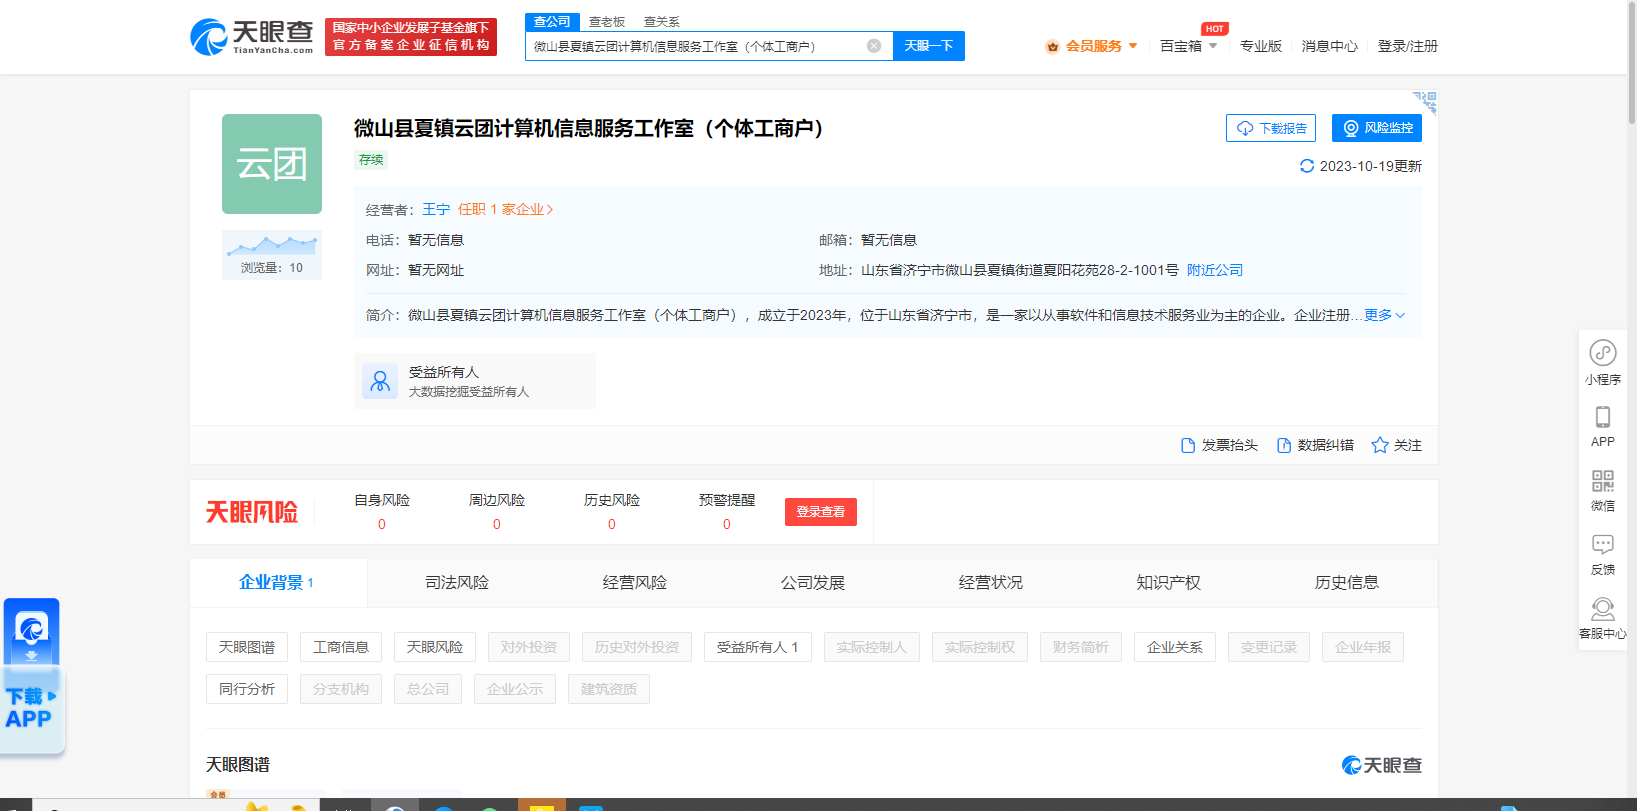View the 浏览量 page views chart
The width and height of the screenshot is (1637, 811).
(x=272, y=255)
